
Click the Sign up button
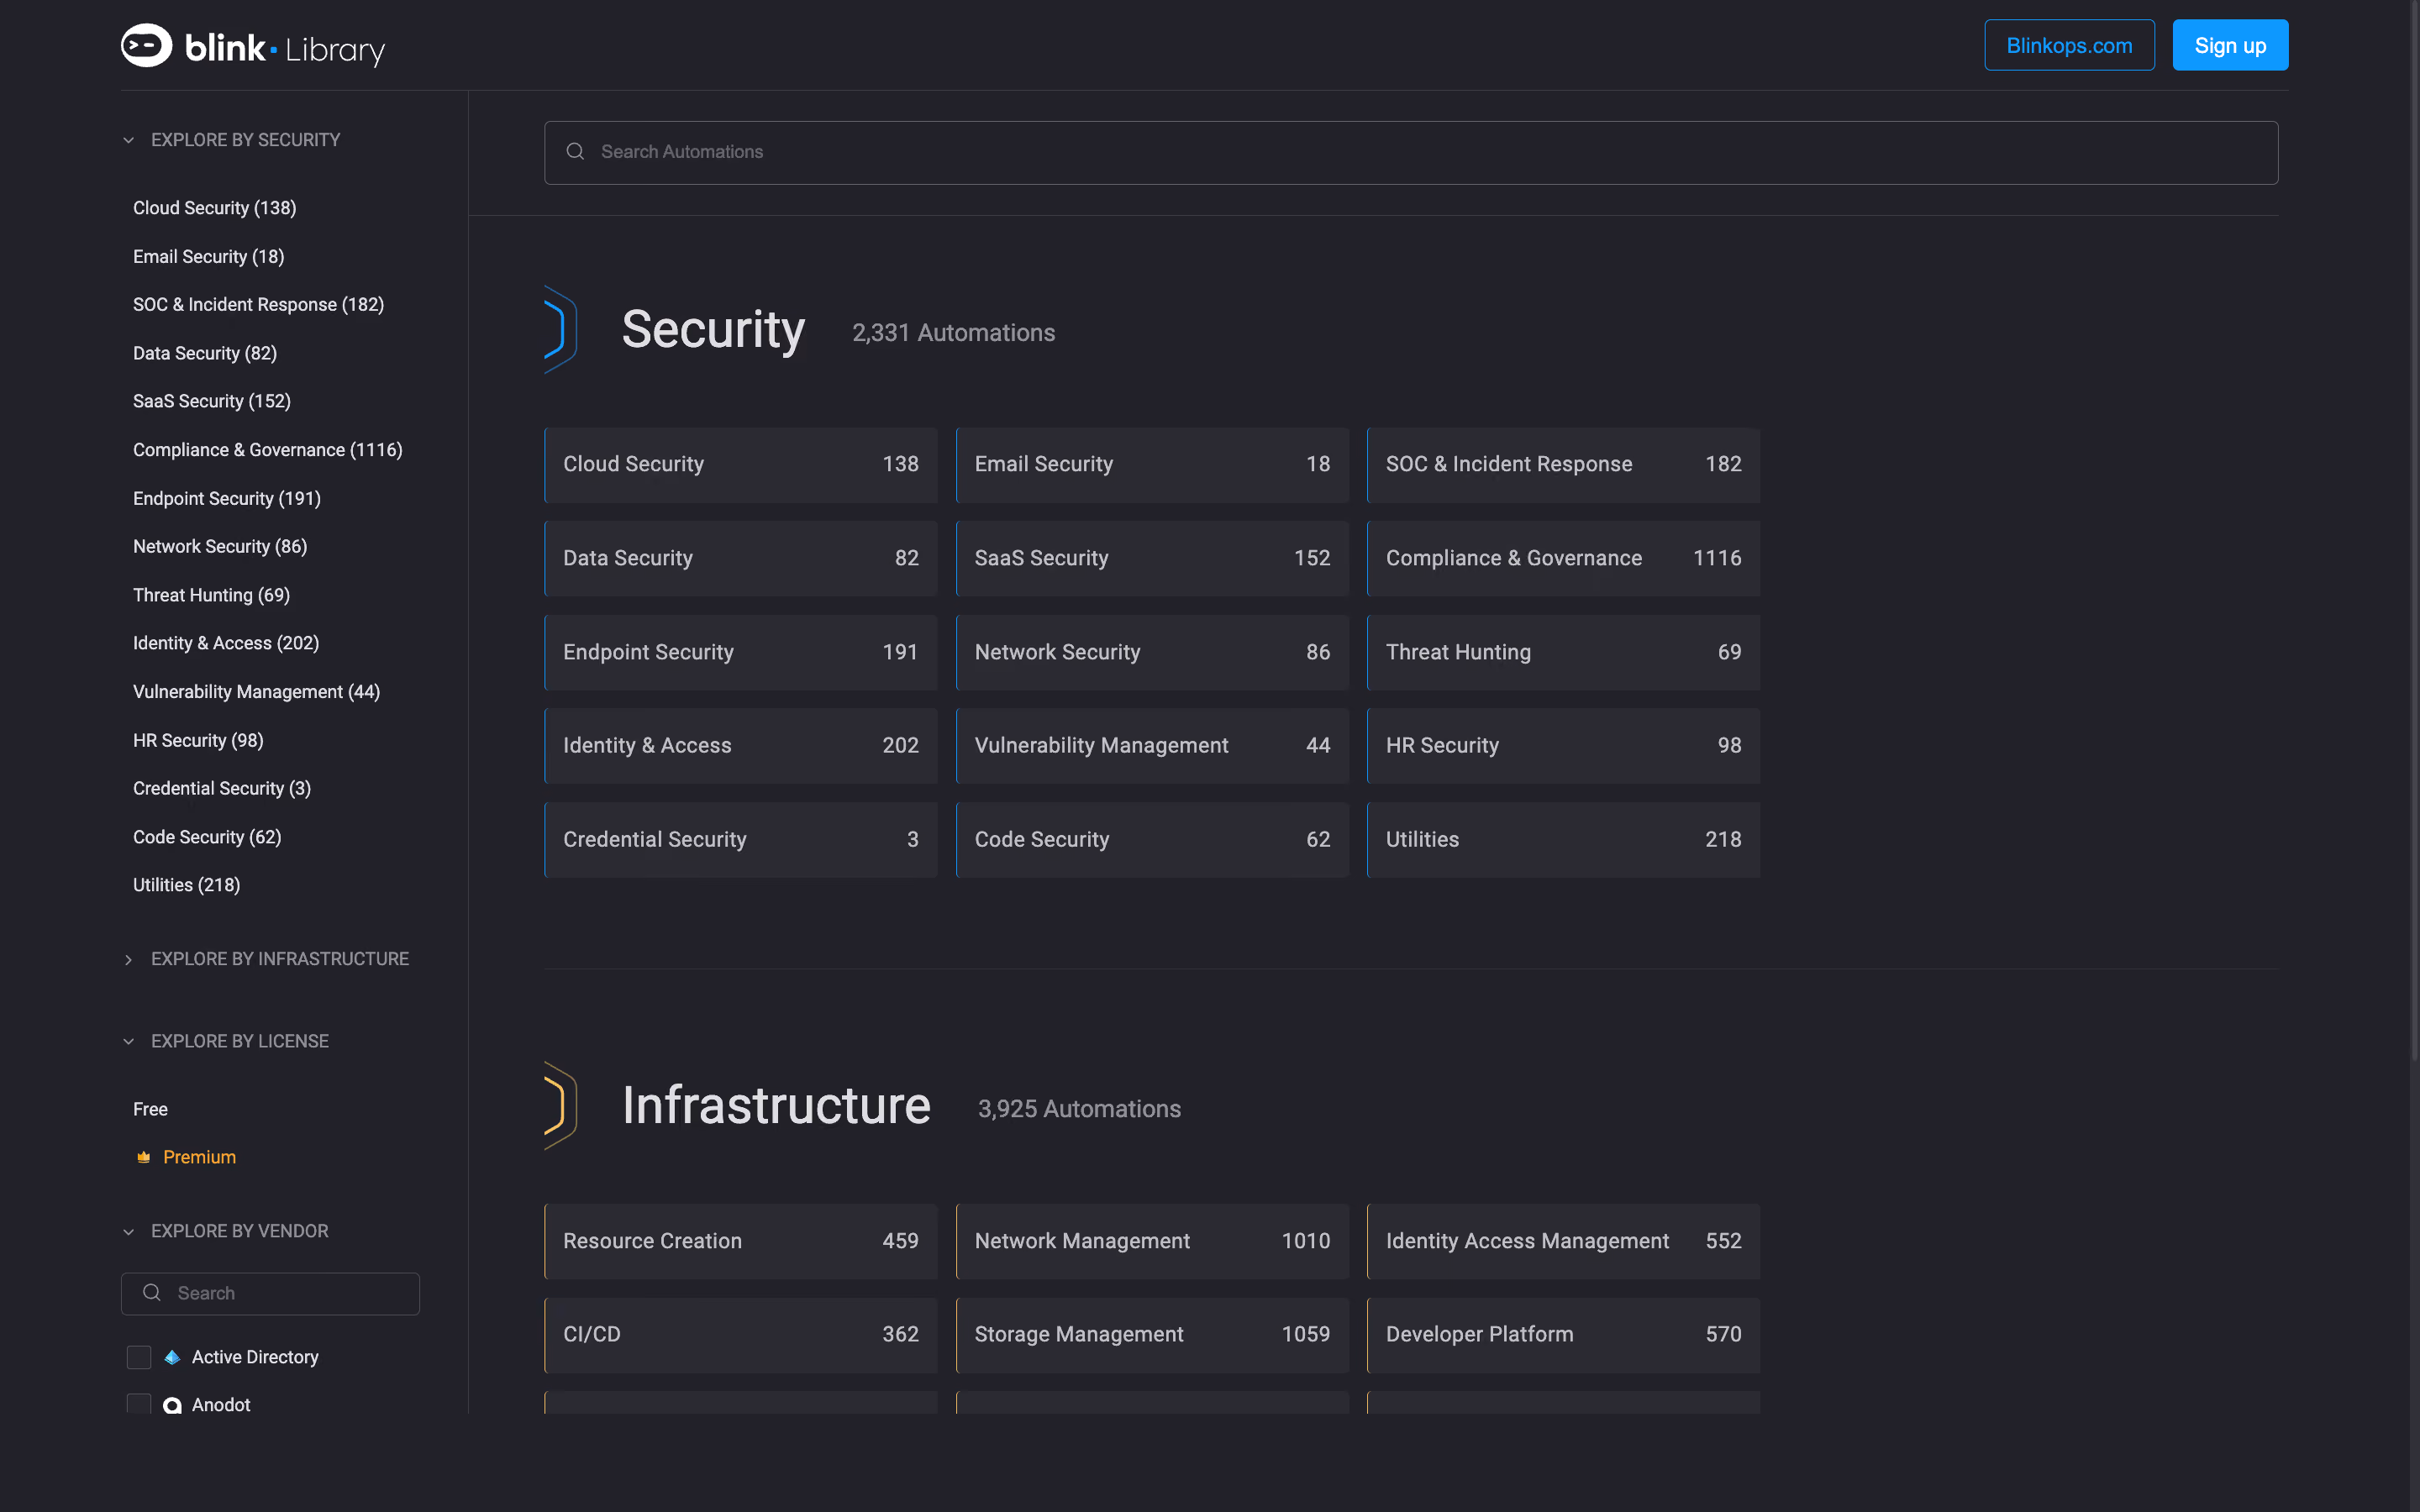coord(2230,45)
